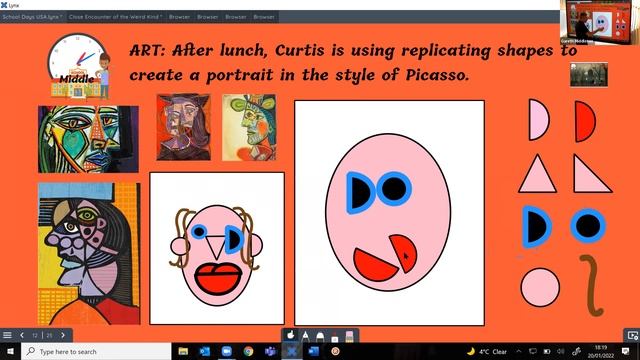This screenshot has width=640, height=360.
Task: Select the eraser tool in bottom toolbar
Action: tap(349, 336)
